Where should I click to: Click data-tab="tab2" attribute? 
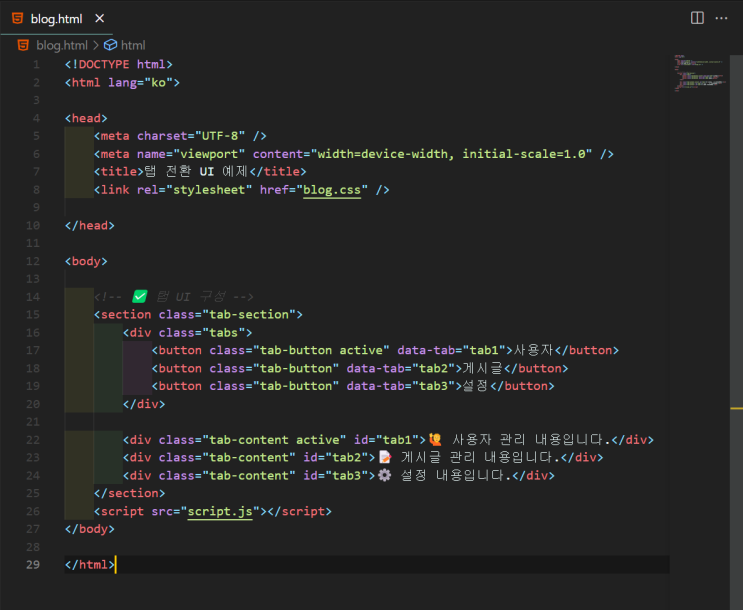point(401,368)
